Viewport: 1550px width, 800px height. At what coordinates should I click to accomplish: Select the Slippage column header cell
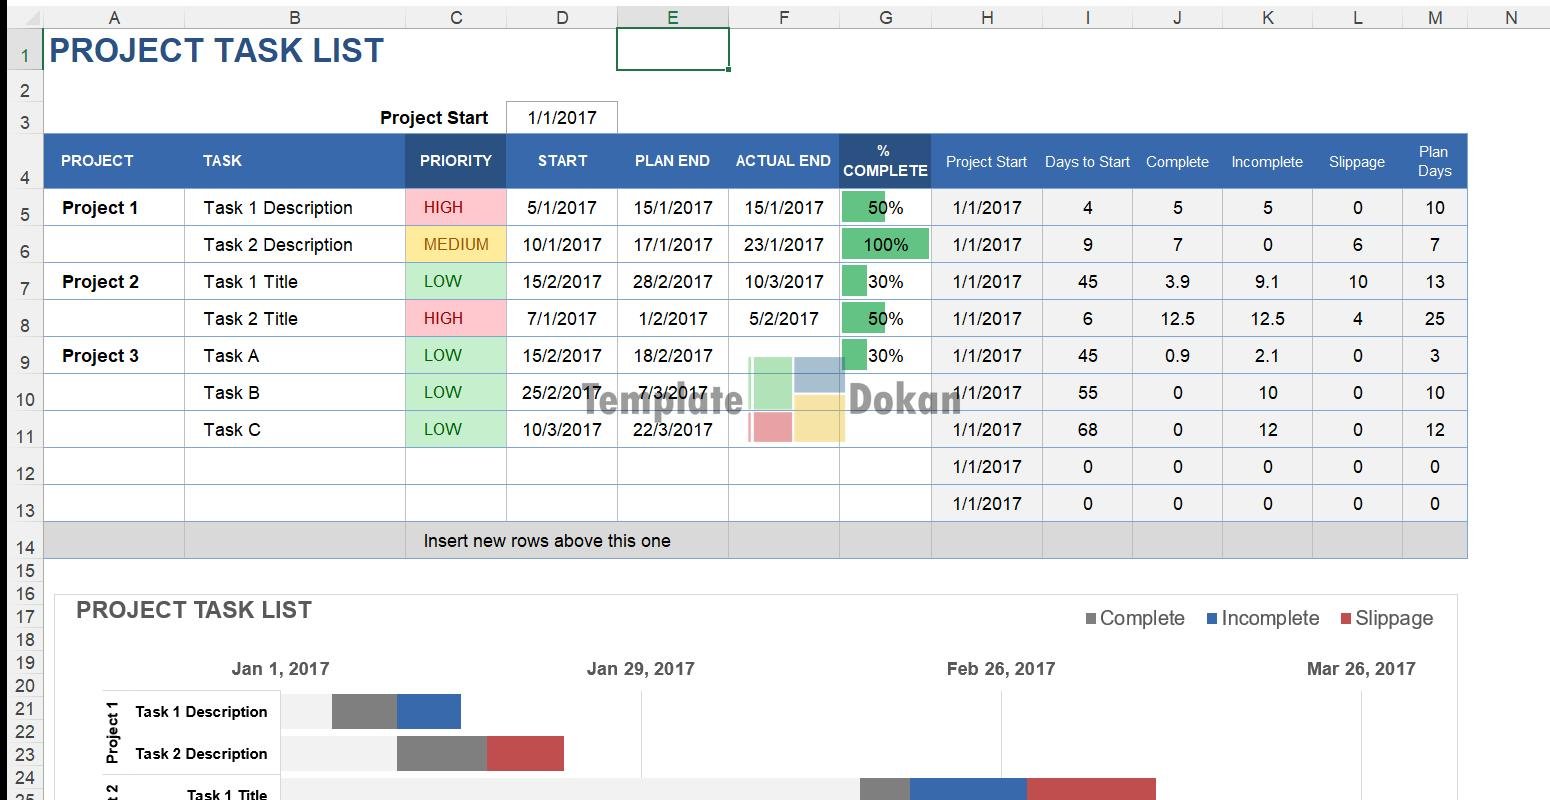point(1356,162)
